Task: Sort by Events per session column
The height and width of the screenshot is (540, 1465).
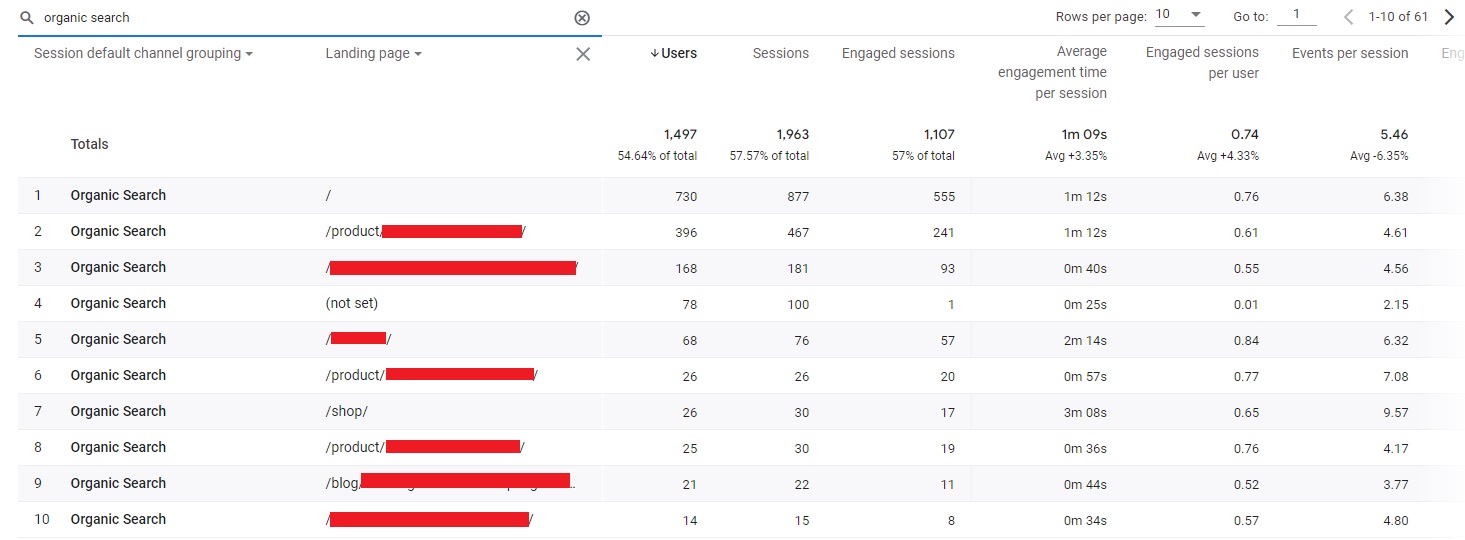Action: coord(1349,54)
